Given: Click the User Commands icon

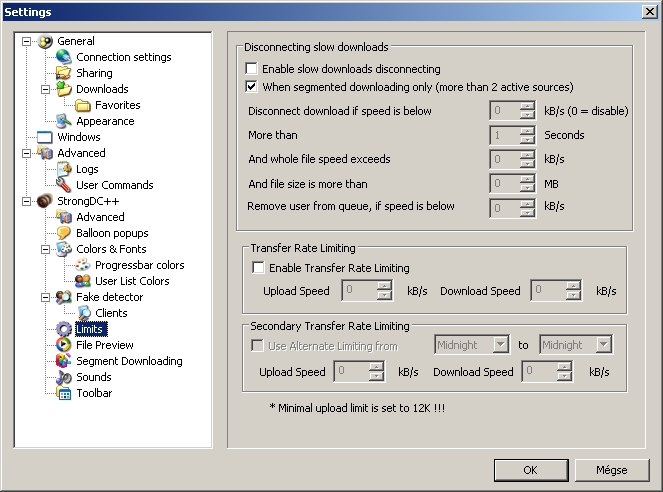Looking at the screenshot, I should (x=64, y=185).
